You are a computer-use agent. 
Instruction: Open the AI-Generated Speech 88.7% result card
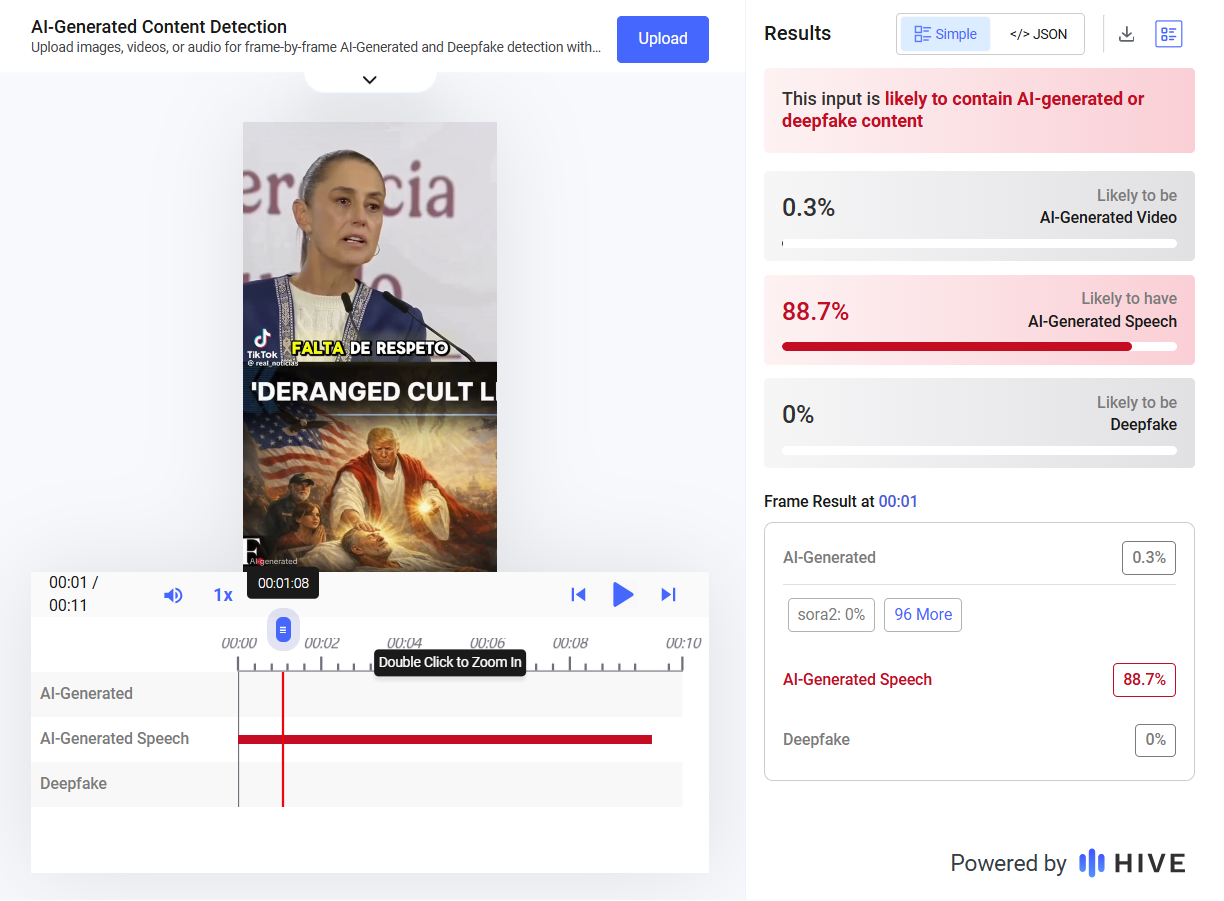pos(978,320)
